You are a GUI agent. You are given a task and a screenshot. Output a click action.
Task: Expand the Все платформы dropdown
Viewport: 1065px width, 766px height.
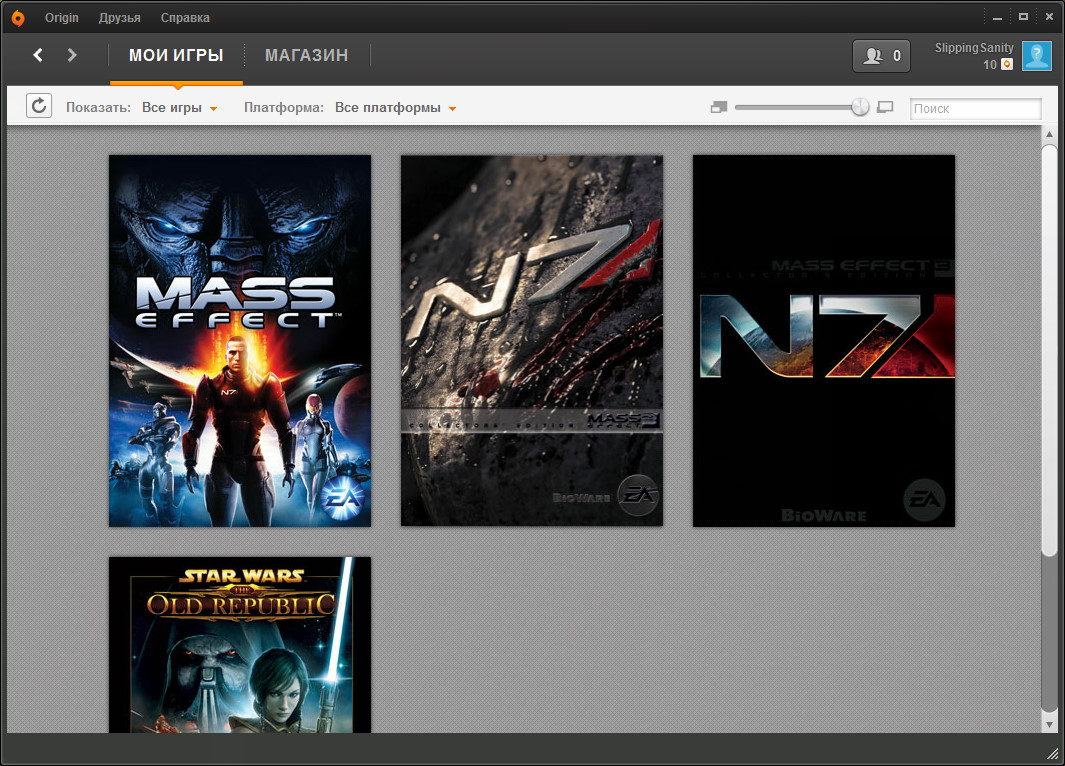click(x=395, y=107)
